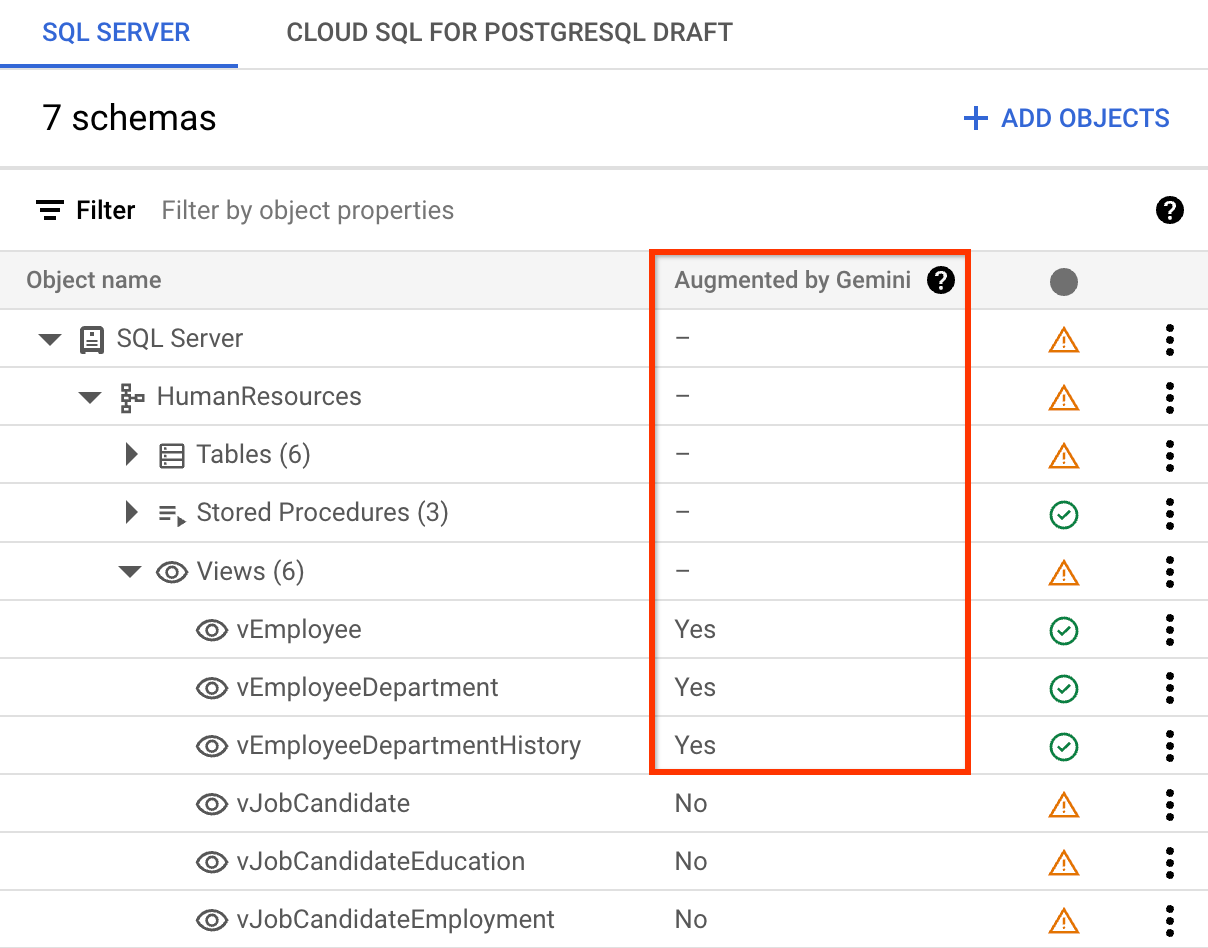Click the ADD OBJECTS button
This screenshot has height=948, width=1208.
click(x=1066, y=118)
